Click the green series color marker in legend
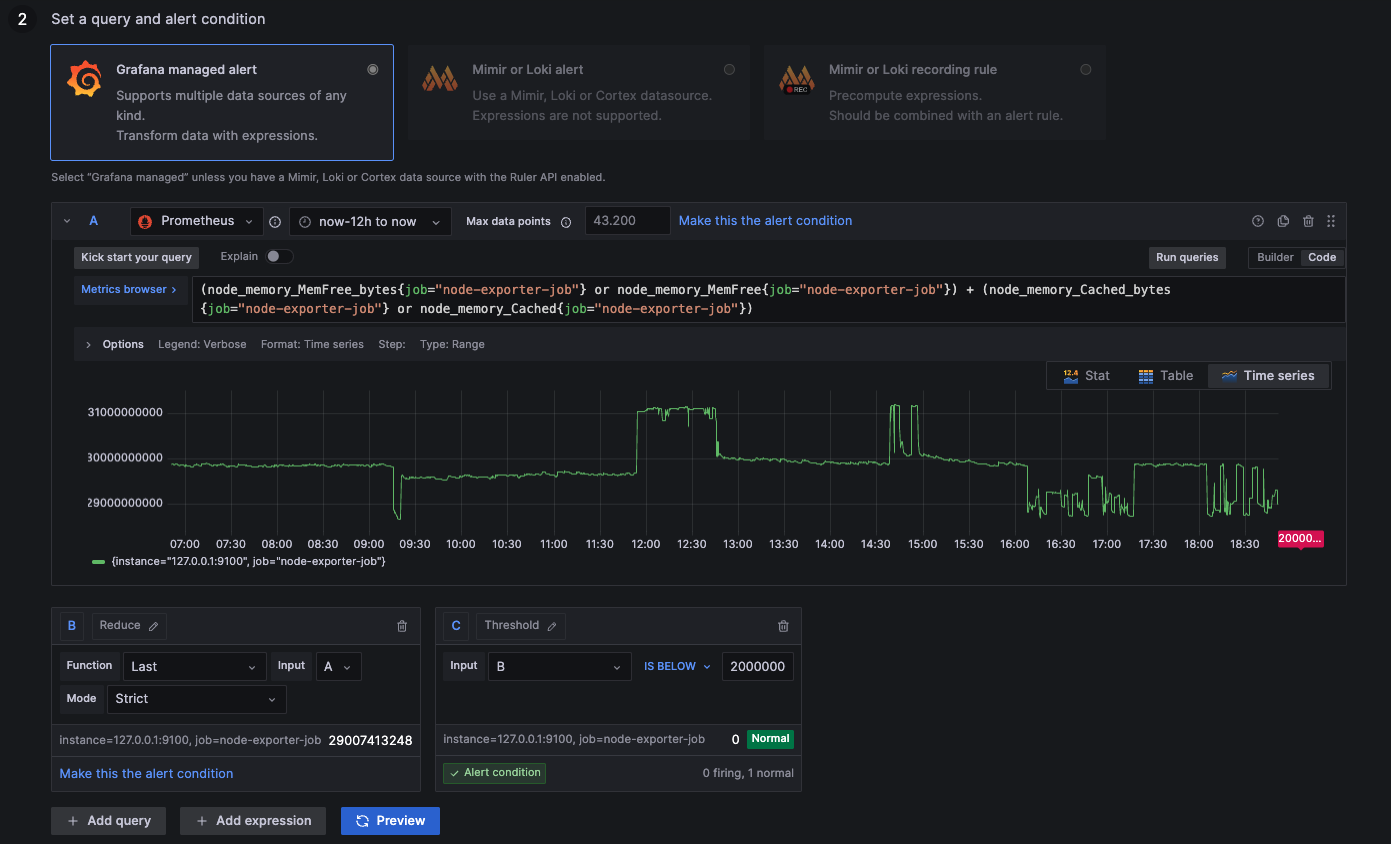This screenshot has width=1391, height=844. pyautogui.click(x=98, y=562)
